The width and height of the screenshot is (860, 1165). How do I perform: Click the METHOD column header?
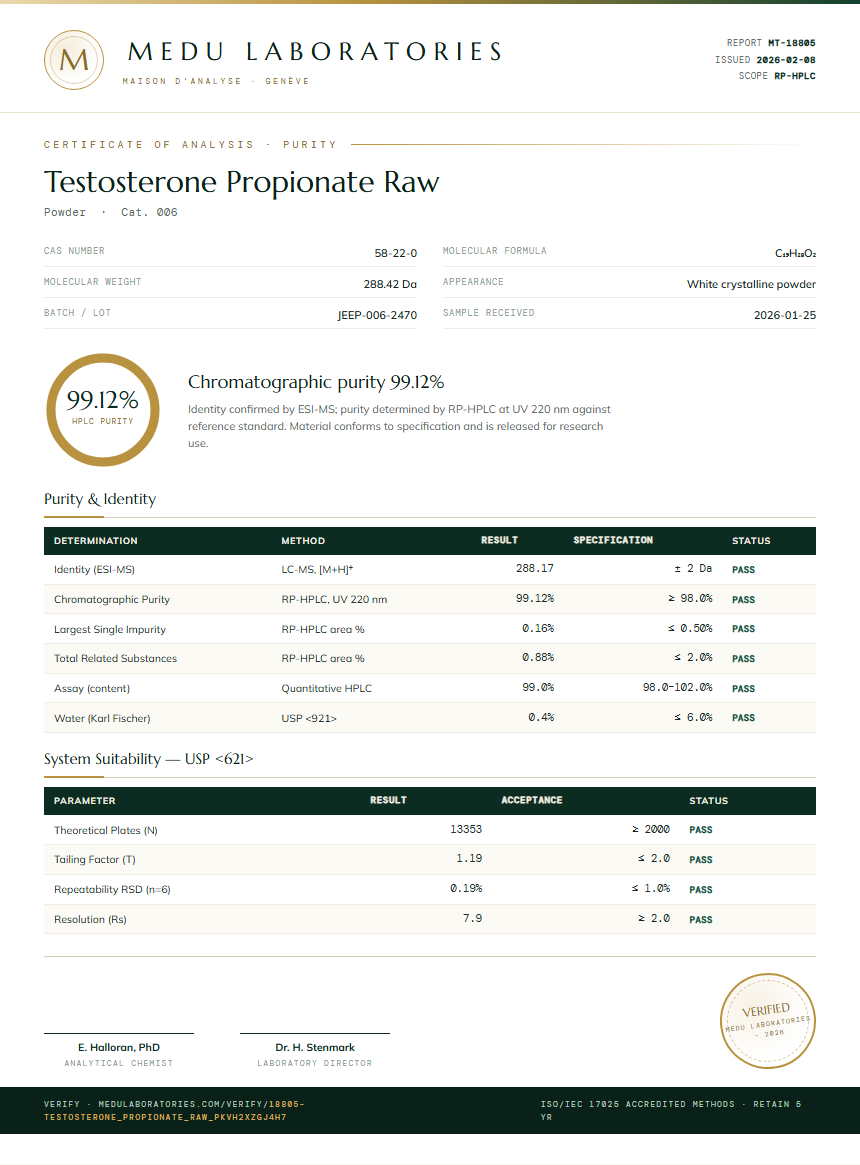[303, 541]
